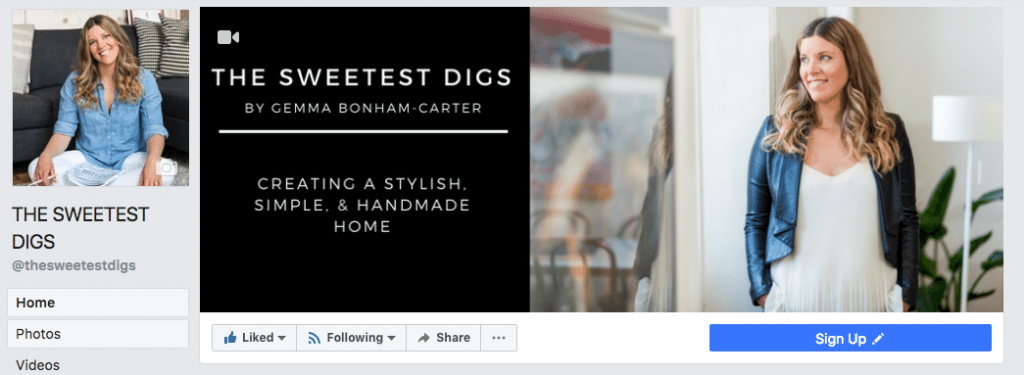Click the camera icon on profile picture
The image size is (1024, 375).
pyautogui.click(x=167, y=168)
